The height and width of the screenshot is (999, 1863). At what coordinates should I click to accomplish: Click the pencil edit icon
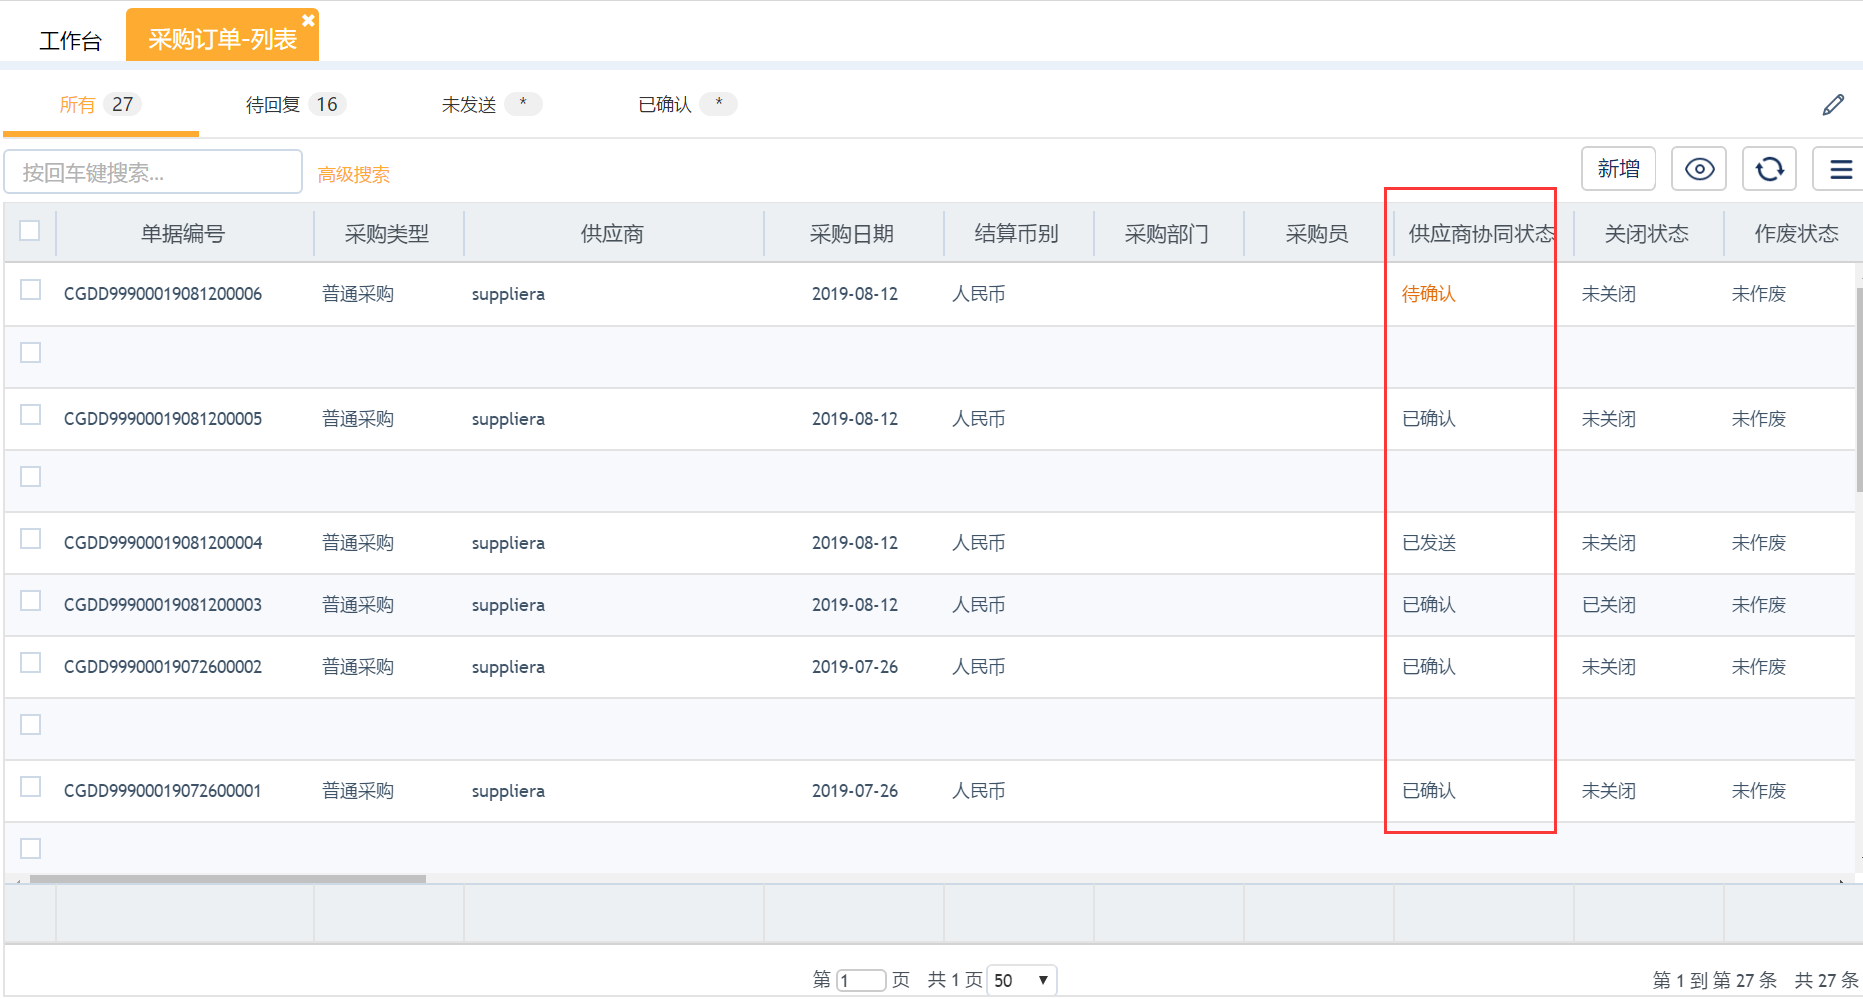point(1833,105)
